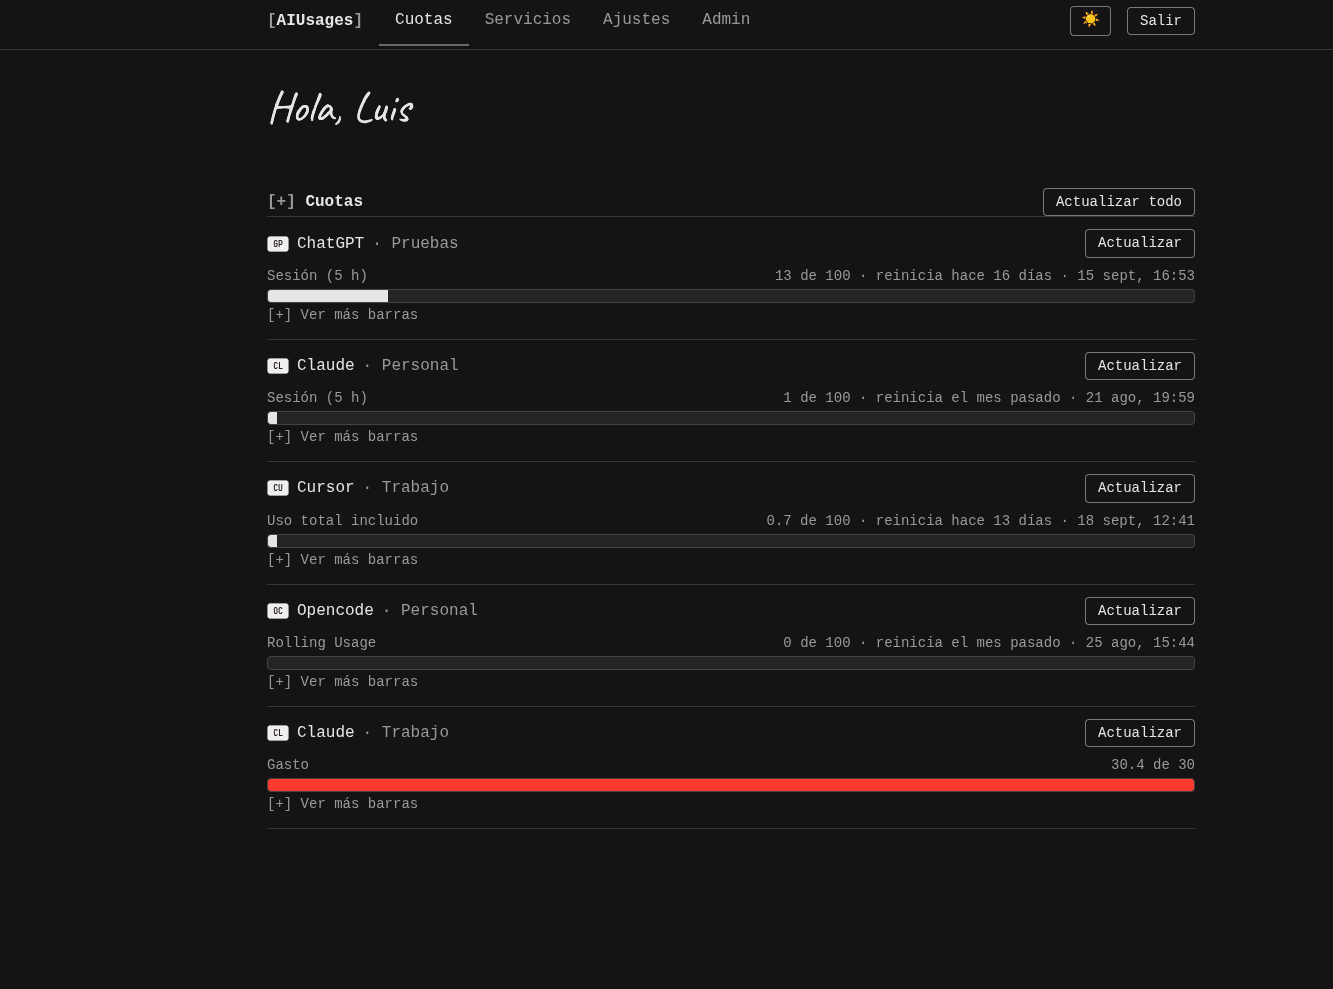Open the AIUsages logo home link
This screenshot has width=1333, height=989.
[315, 20]
